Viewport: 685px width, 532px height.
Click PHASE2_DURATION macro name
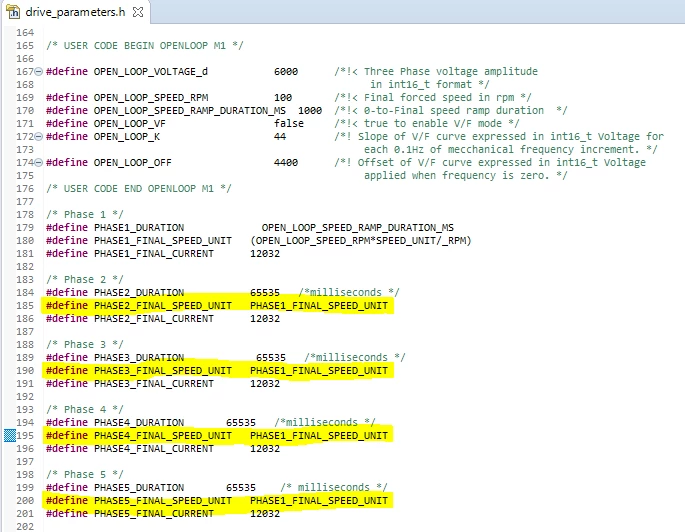click(139, 293)
